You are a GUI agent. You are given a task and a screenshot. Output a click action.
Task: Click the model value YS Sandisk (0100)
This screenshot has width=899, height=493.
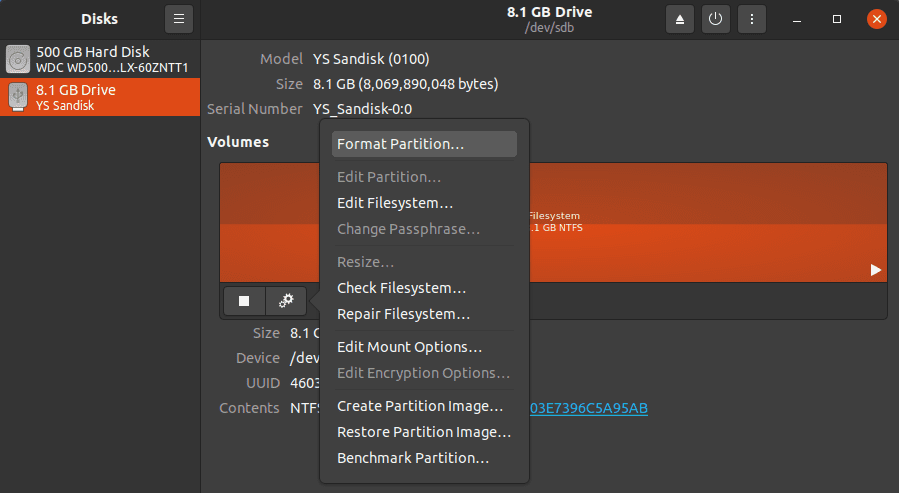click(371, 59)
